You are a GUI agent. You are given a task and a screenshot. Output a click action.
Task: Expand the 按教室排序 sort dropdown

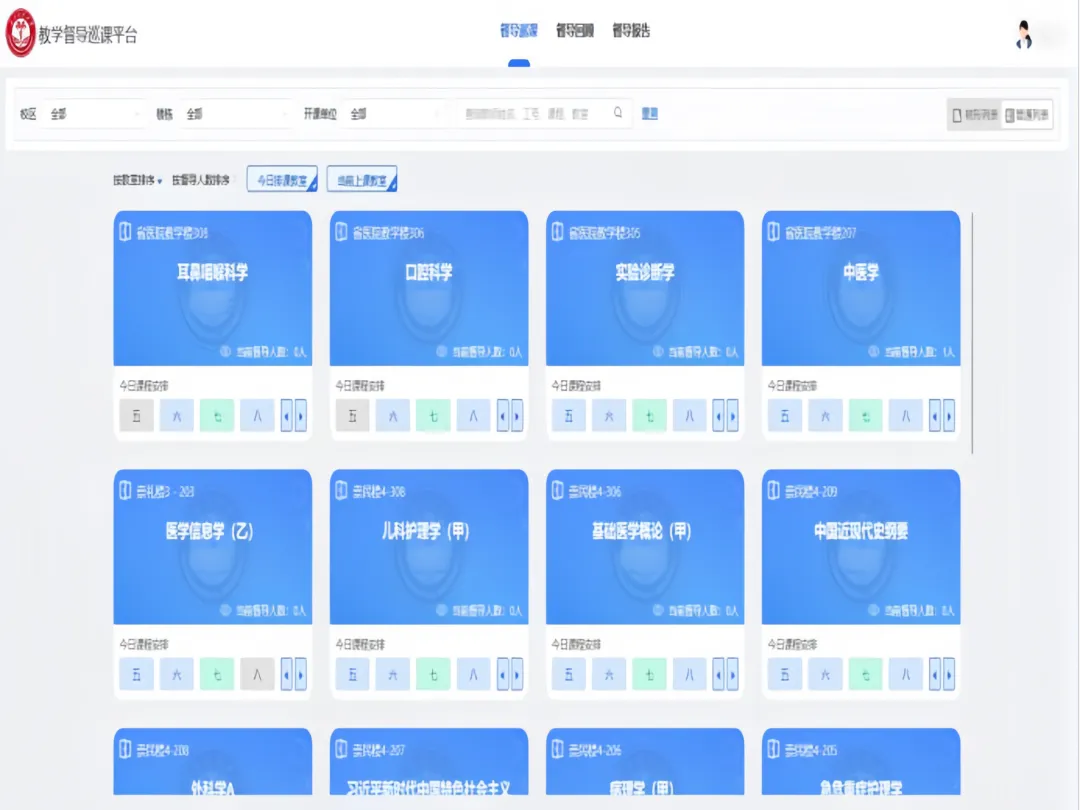pos(137,181)
